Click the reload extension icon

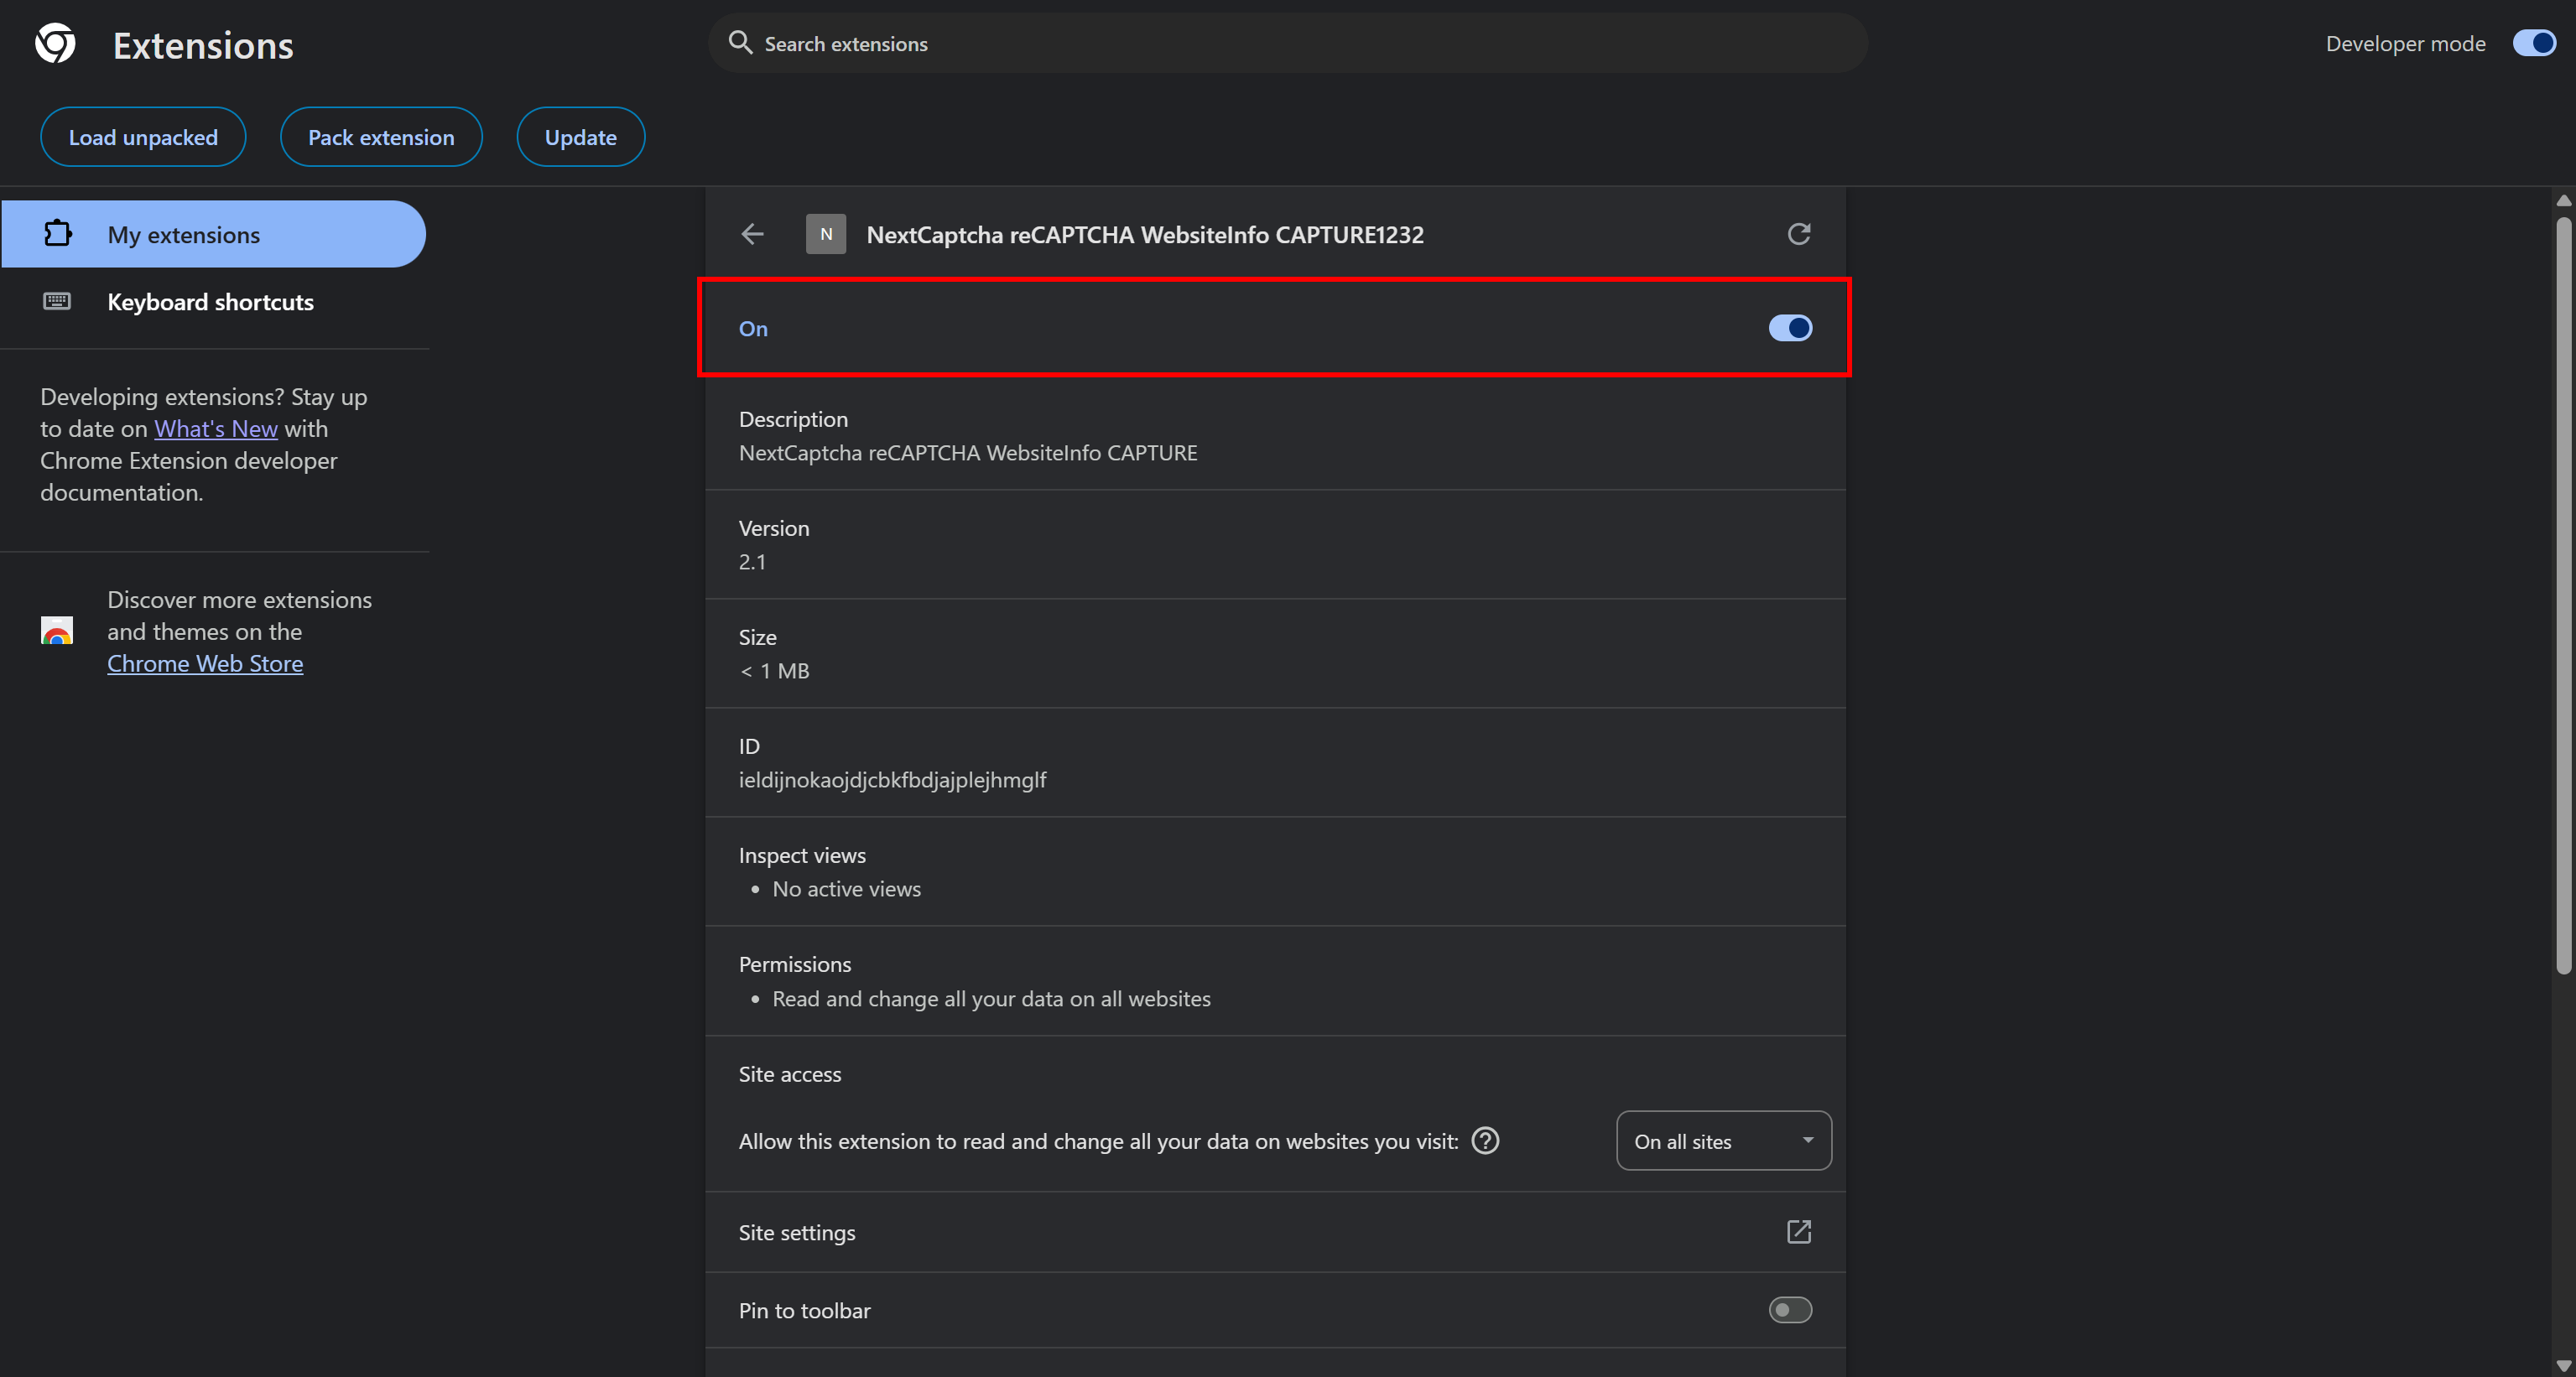click(1798, 234)
